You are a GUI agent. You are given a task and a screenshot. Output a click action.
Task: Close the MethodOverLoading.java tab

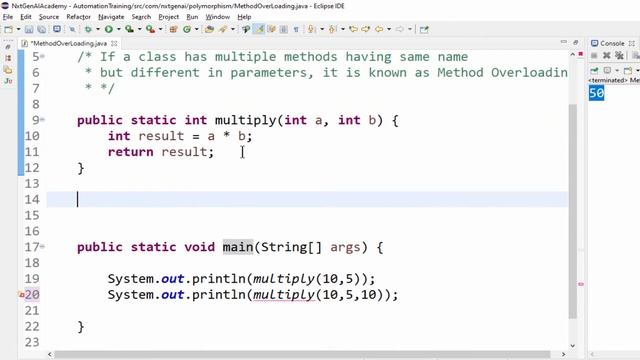pyautogui.click(x=114, y=43)
